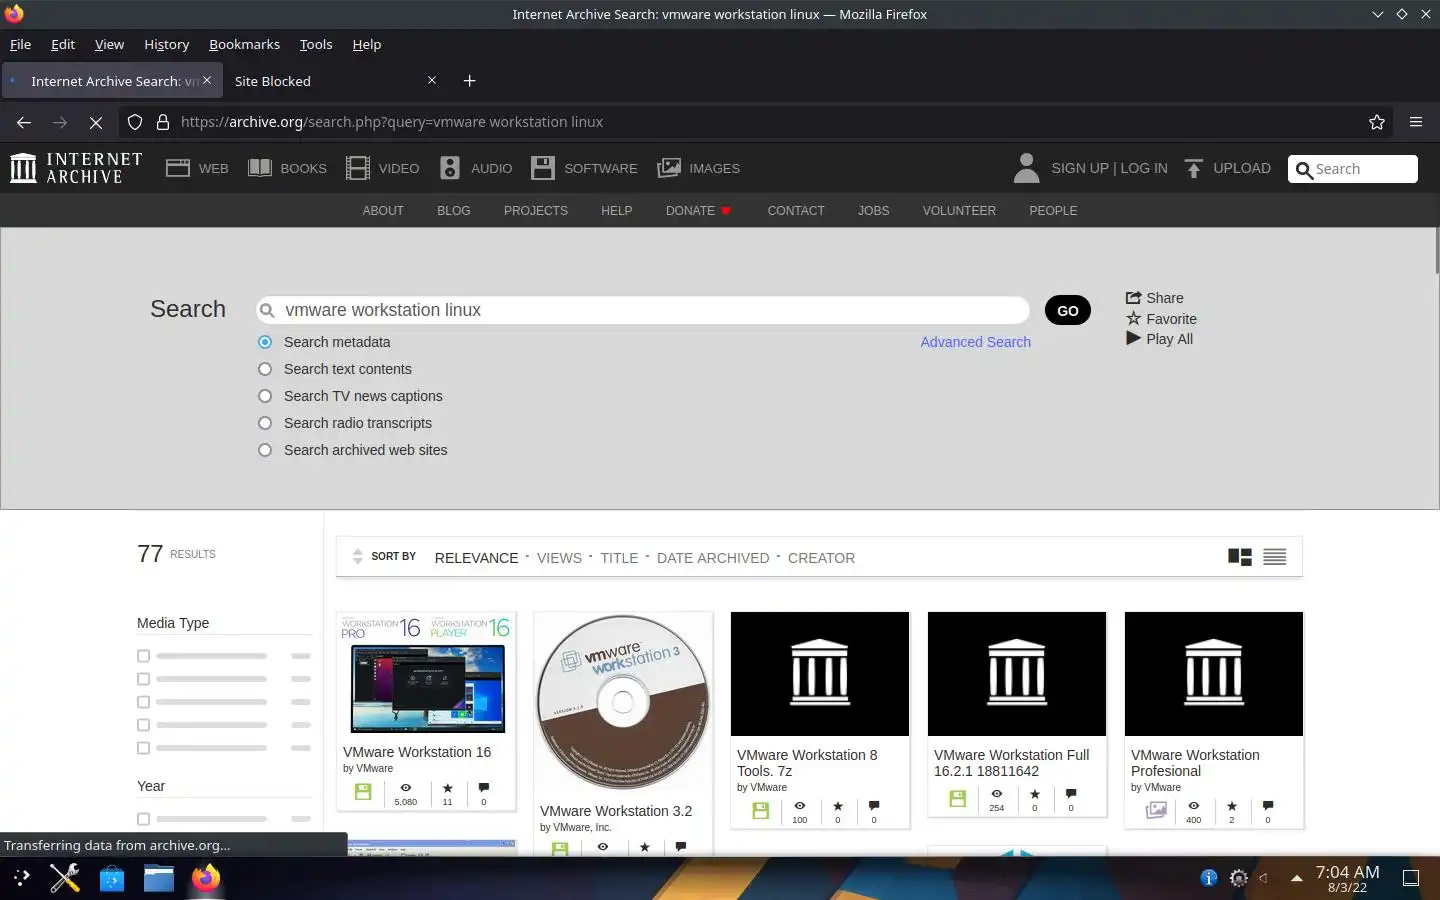1440x900 pixels.
Task: Show the site security lock info
Action: click(163, 122)
